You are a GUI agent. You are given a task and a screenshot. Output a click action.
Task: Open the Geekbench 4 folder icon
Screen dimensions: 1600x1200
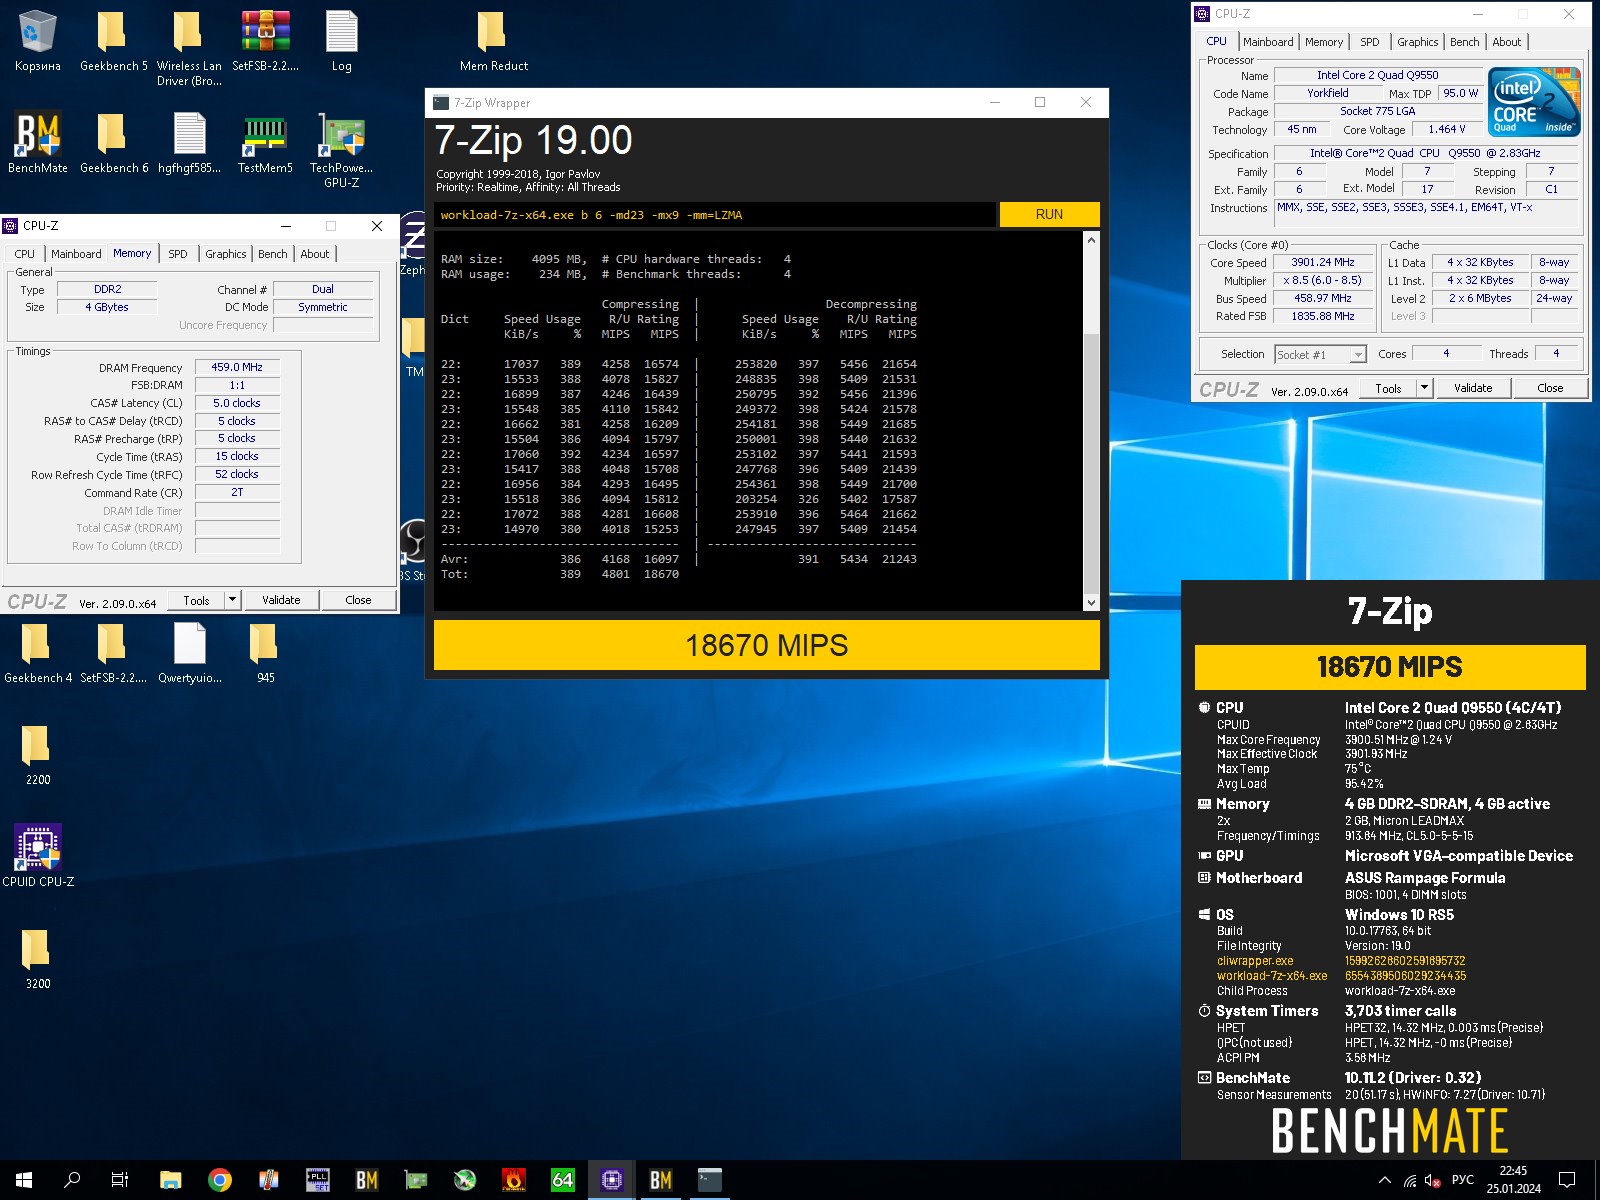(38, 653)
